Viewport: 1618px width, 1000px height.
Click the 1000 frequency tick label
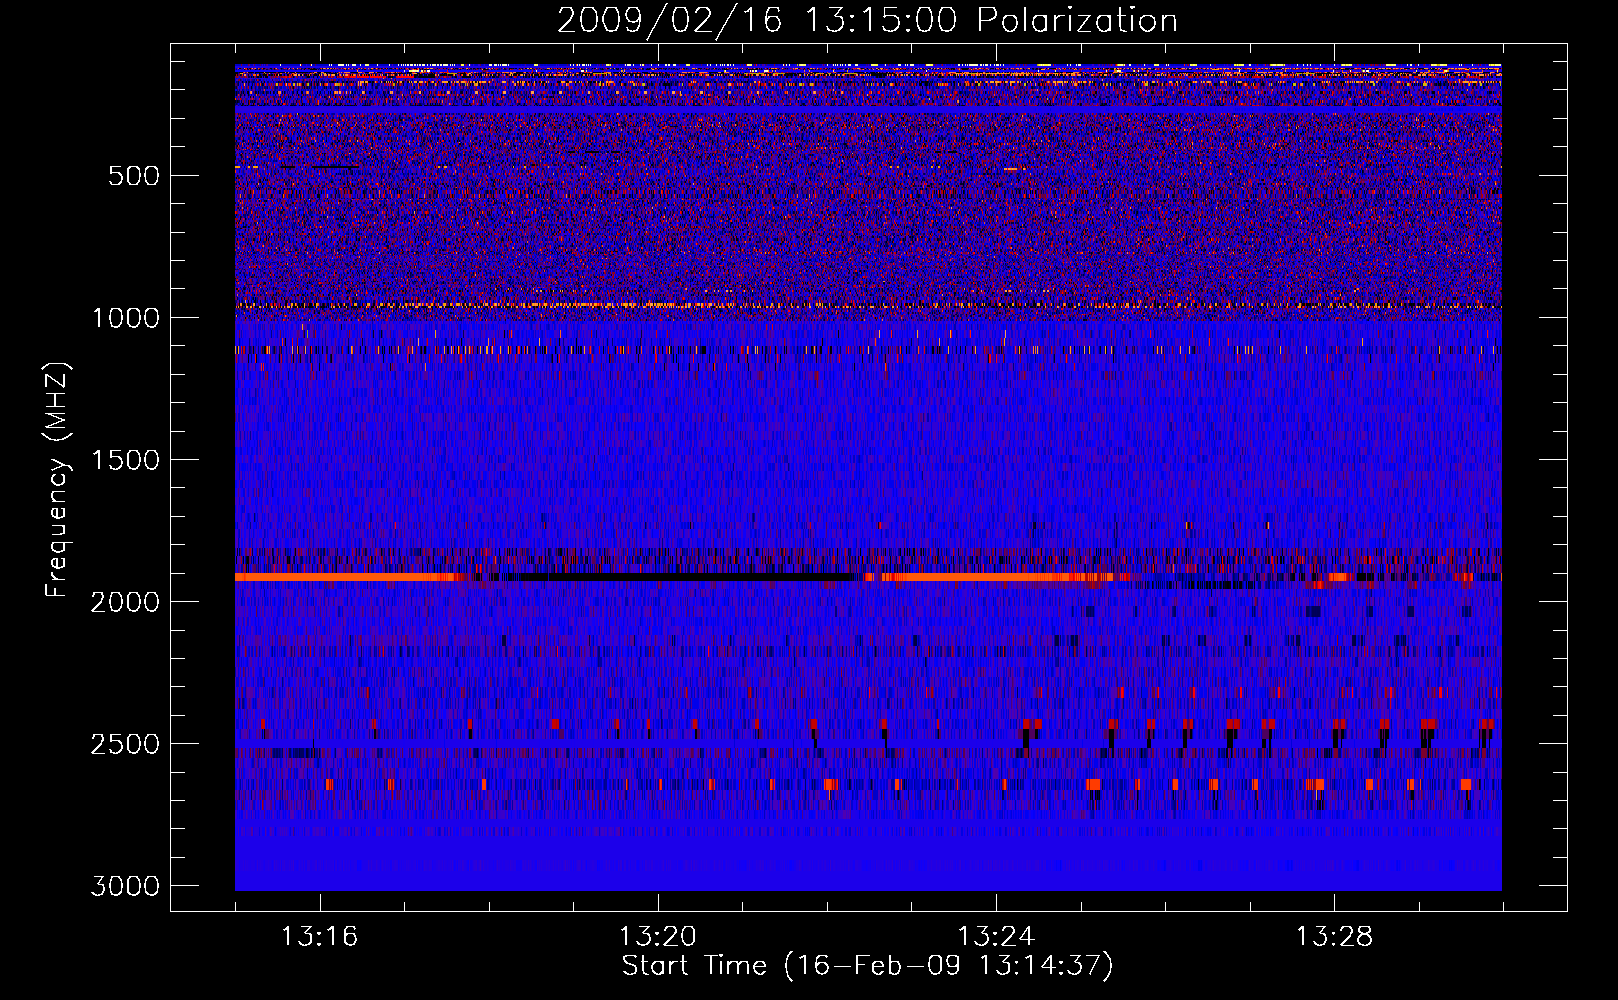[126, 318]
